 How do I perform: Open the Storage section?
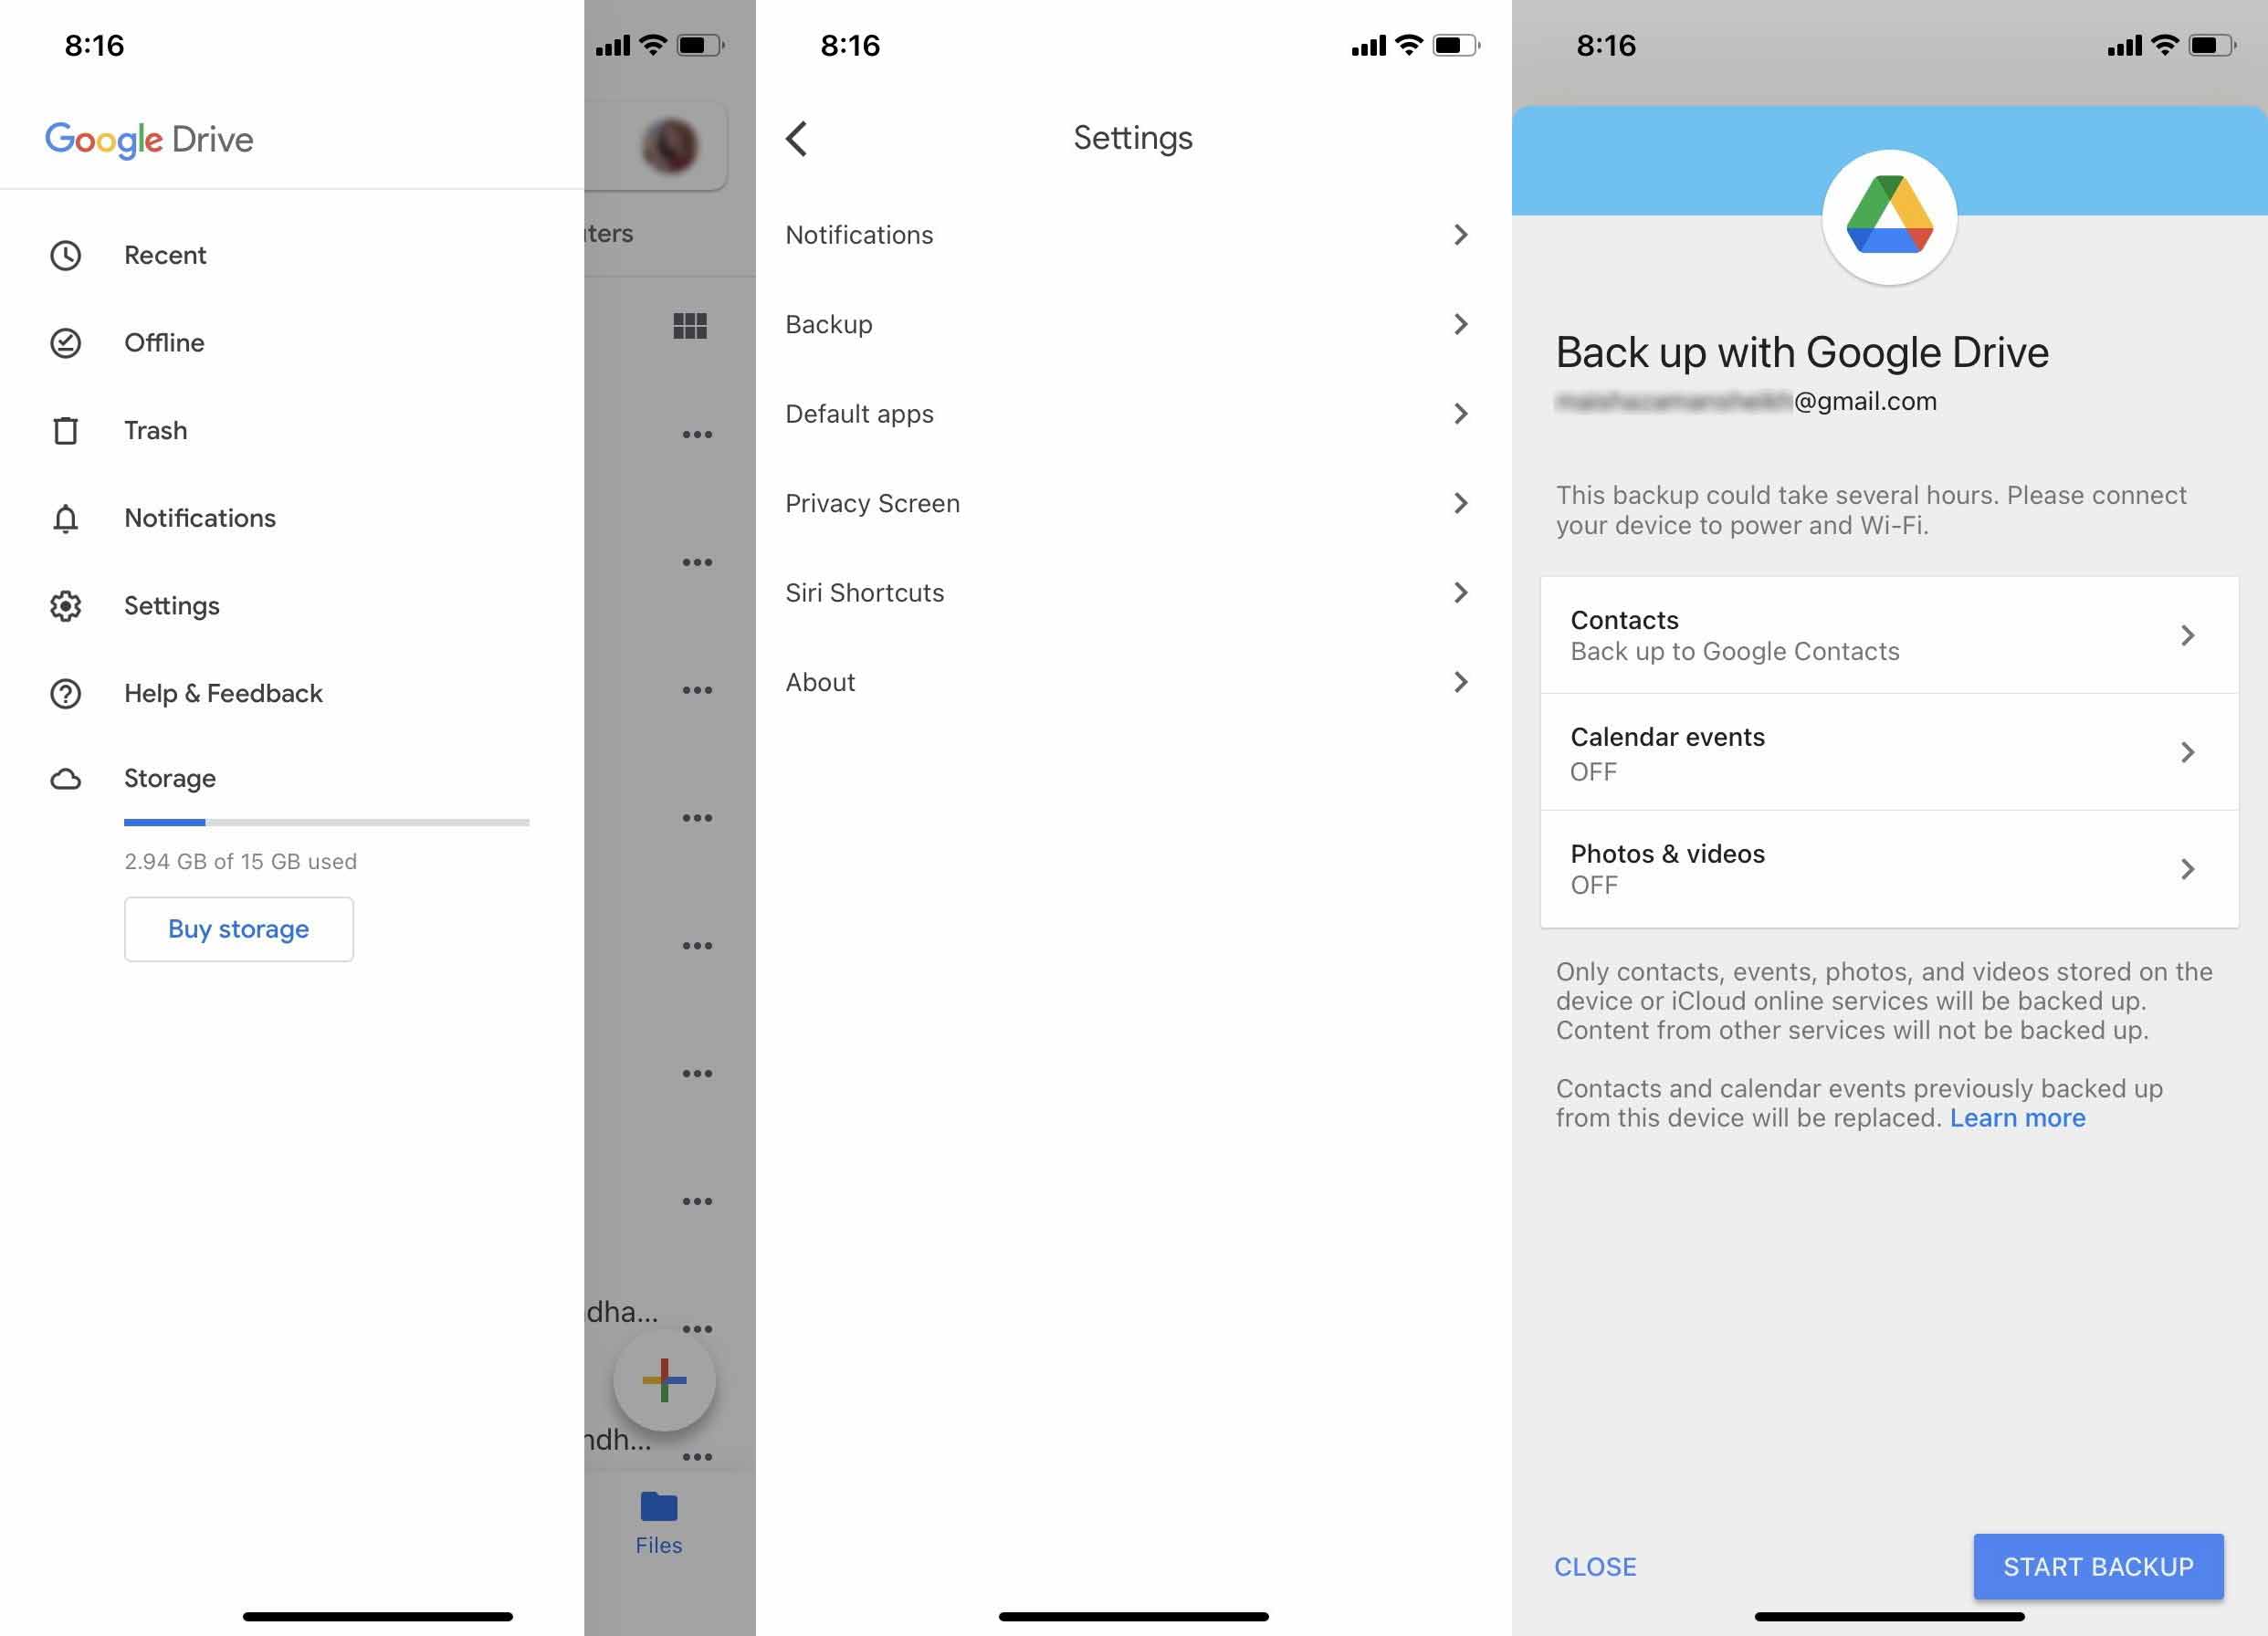tap(169, 777)
